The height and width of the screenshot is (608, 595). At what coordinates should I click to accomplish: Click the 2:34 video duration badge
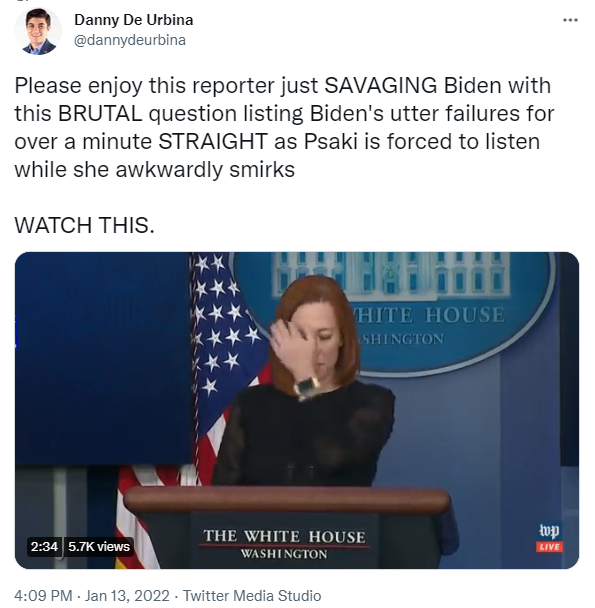click(x=44, y=547)
